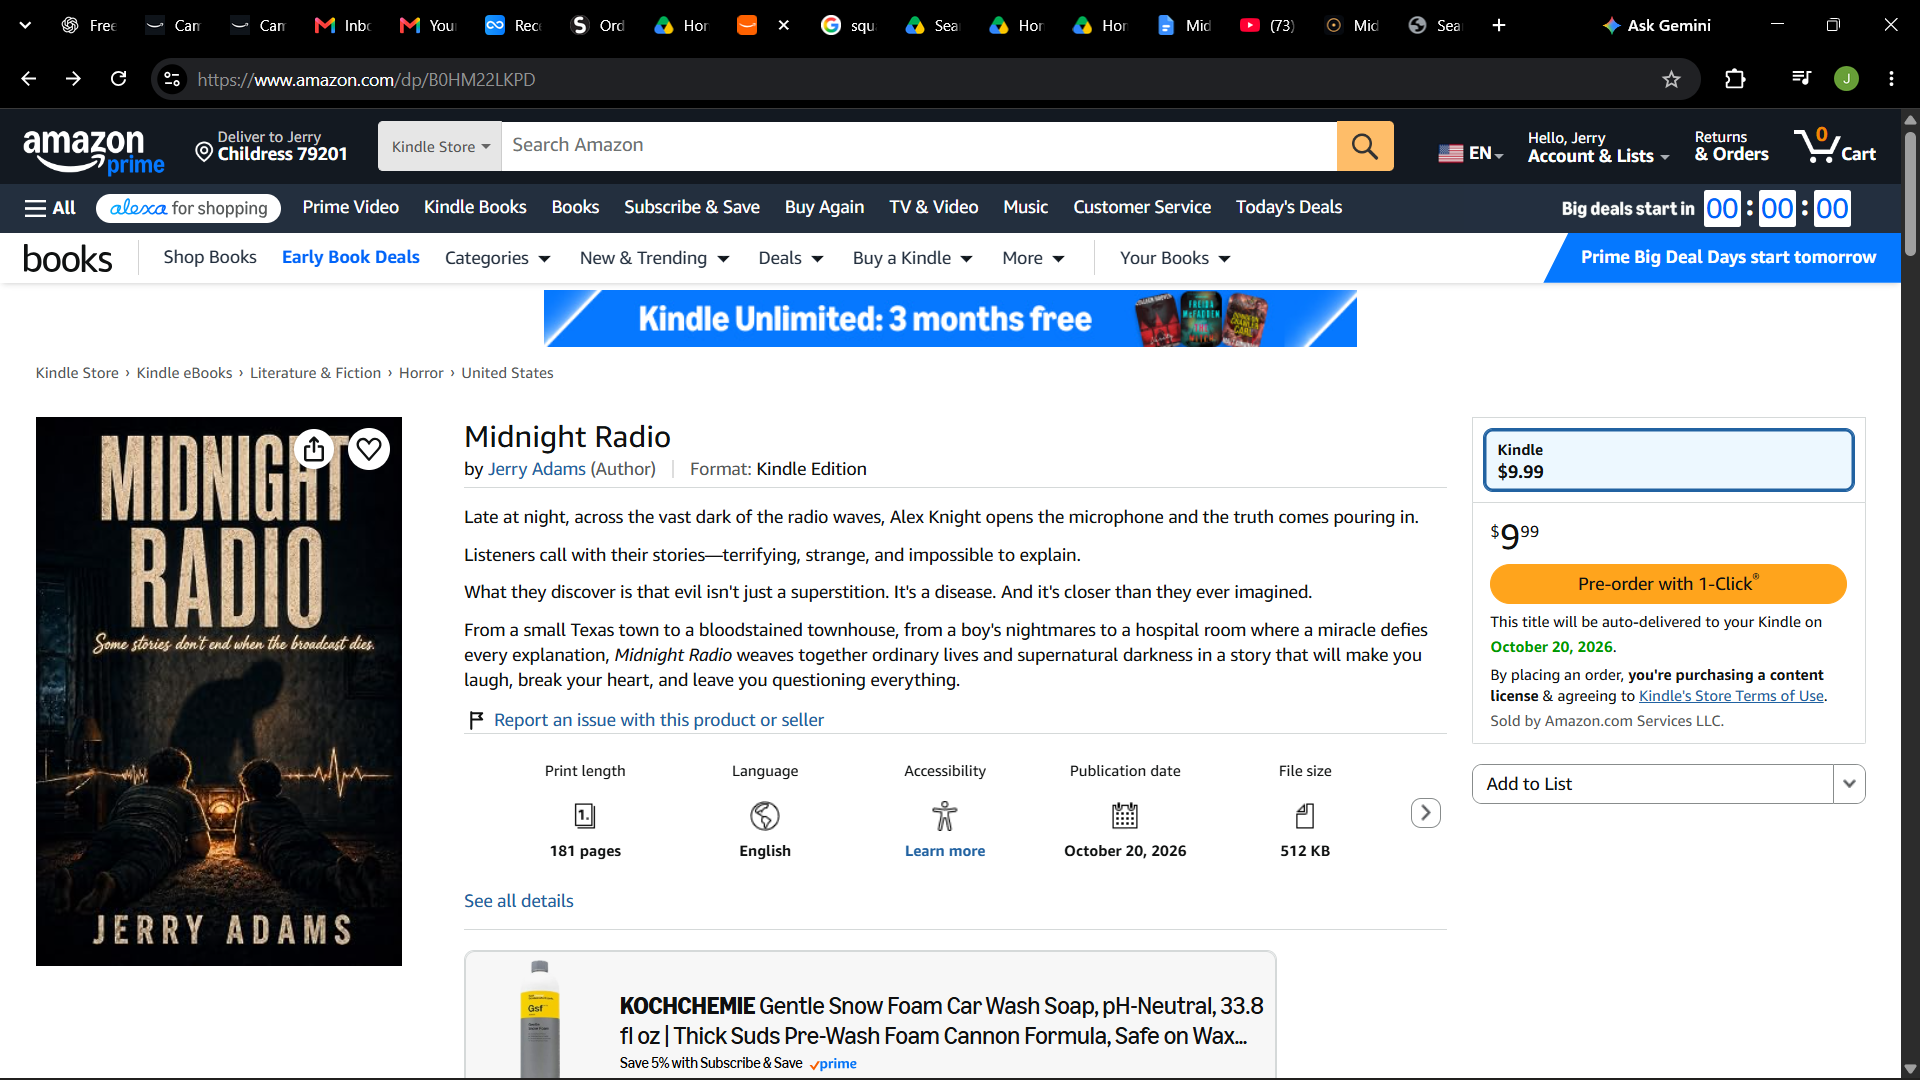Click Pre-order with 1-Click button
The image size is (1920, 1080).
pyautogui.click(x=1668, y=584)
